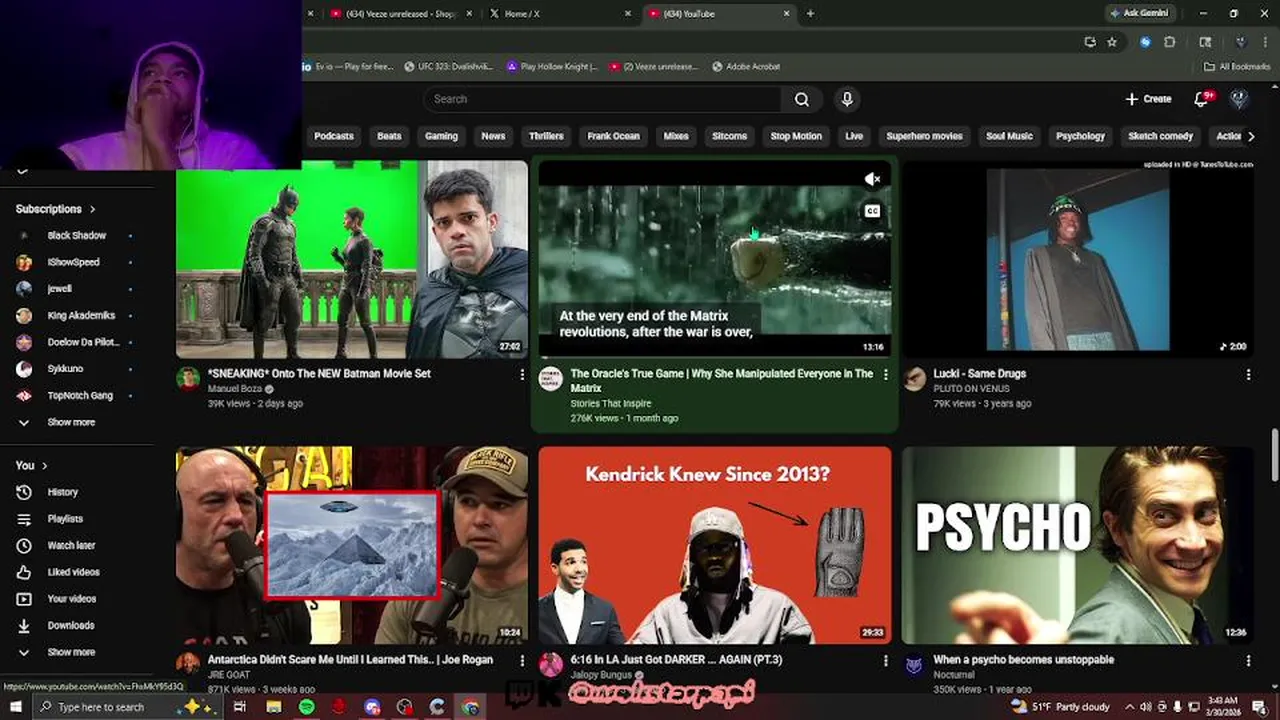The height and width of the screenshot is (720, 1280).
Task: Select the Stop Motion category chip
Action: [796, 136]
